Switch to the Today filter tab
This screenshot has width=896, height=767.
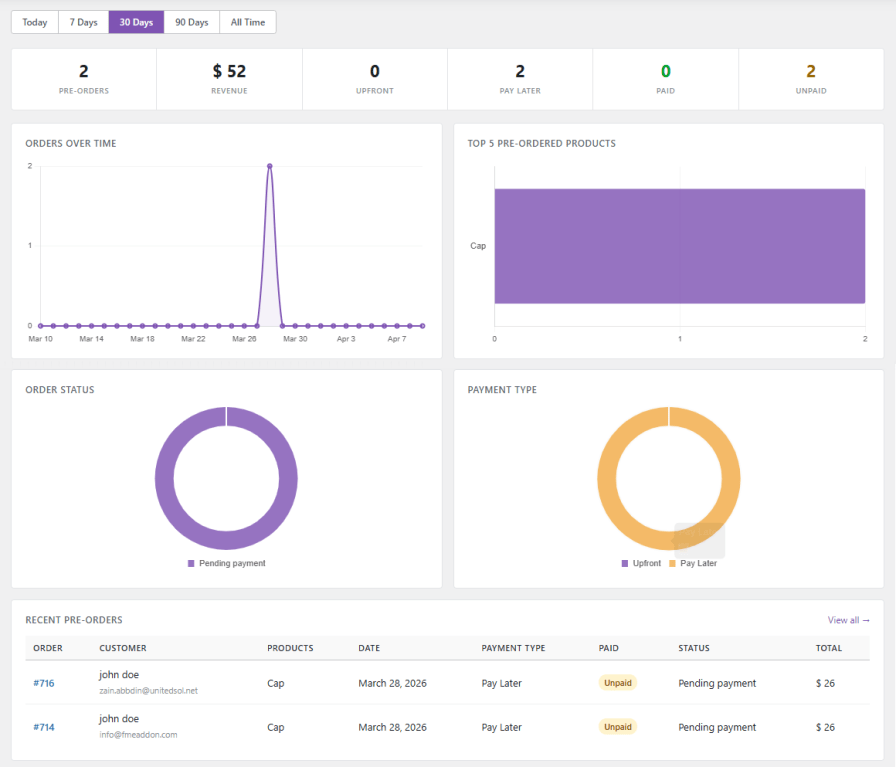tap(34, 21)
